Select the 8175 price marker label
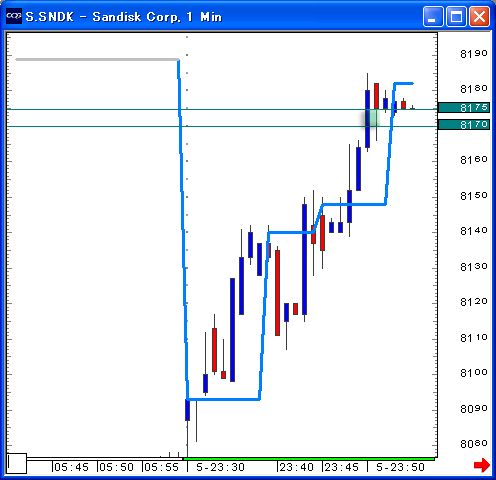Image resolution: width=496 pixels, height=480 pixels. click(464, 108)
